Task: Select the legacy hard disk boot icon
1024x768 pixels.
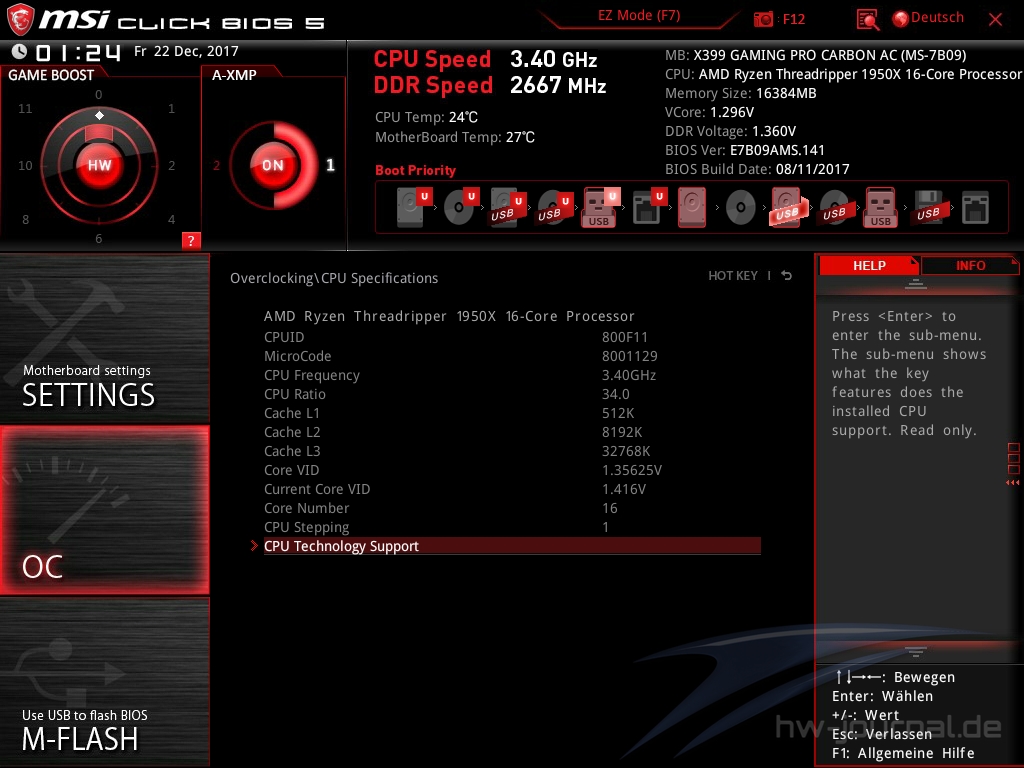Action: pyautogui.click(x=692, y=207)
